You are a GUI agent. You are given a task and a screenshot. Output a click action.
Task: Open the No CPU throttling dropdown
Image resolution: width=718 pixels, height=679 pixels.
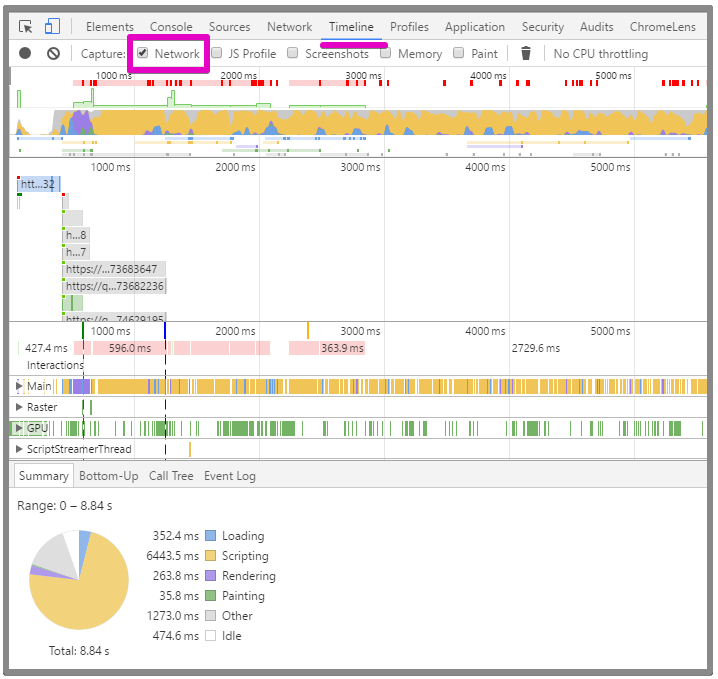click(601, 54)
